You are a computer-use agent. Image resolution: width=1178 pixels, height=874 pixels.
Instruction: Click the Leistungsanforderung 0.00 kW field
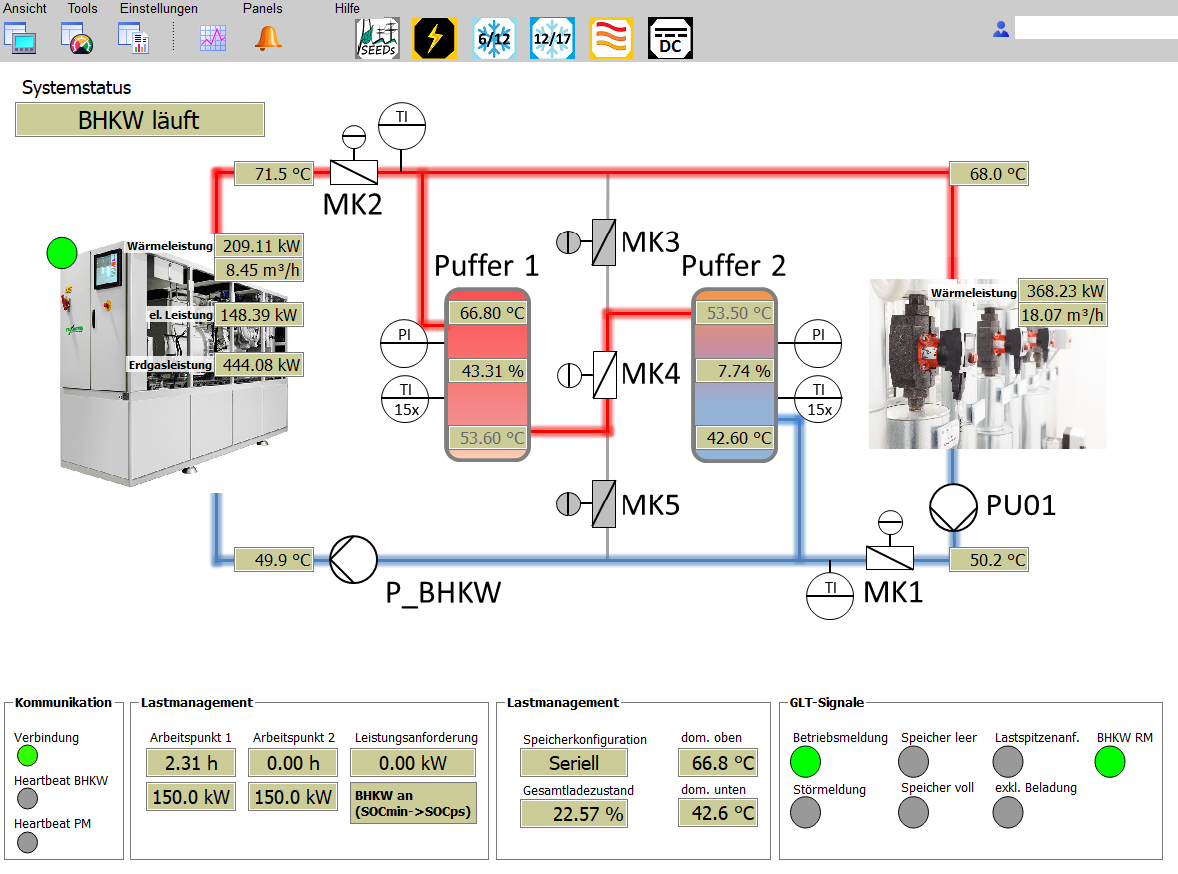point(413,763)
